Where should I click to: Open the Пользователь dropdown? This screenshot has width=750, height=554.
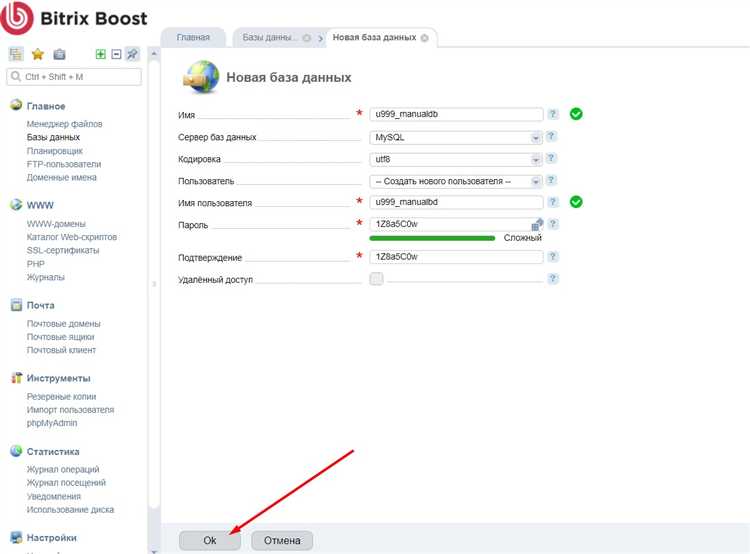pyautogui.click(x=456, y=181)
